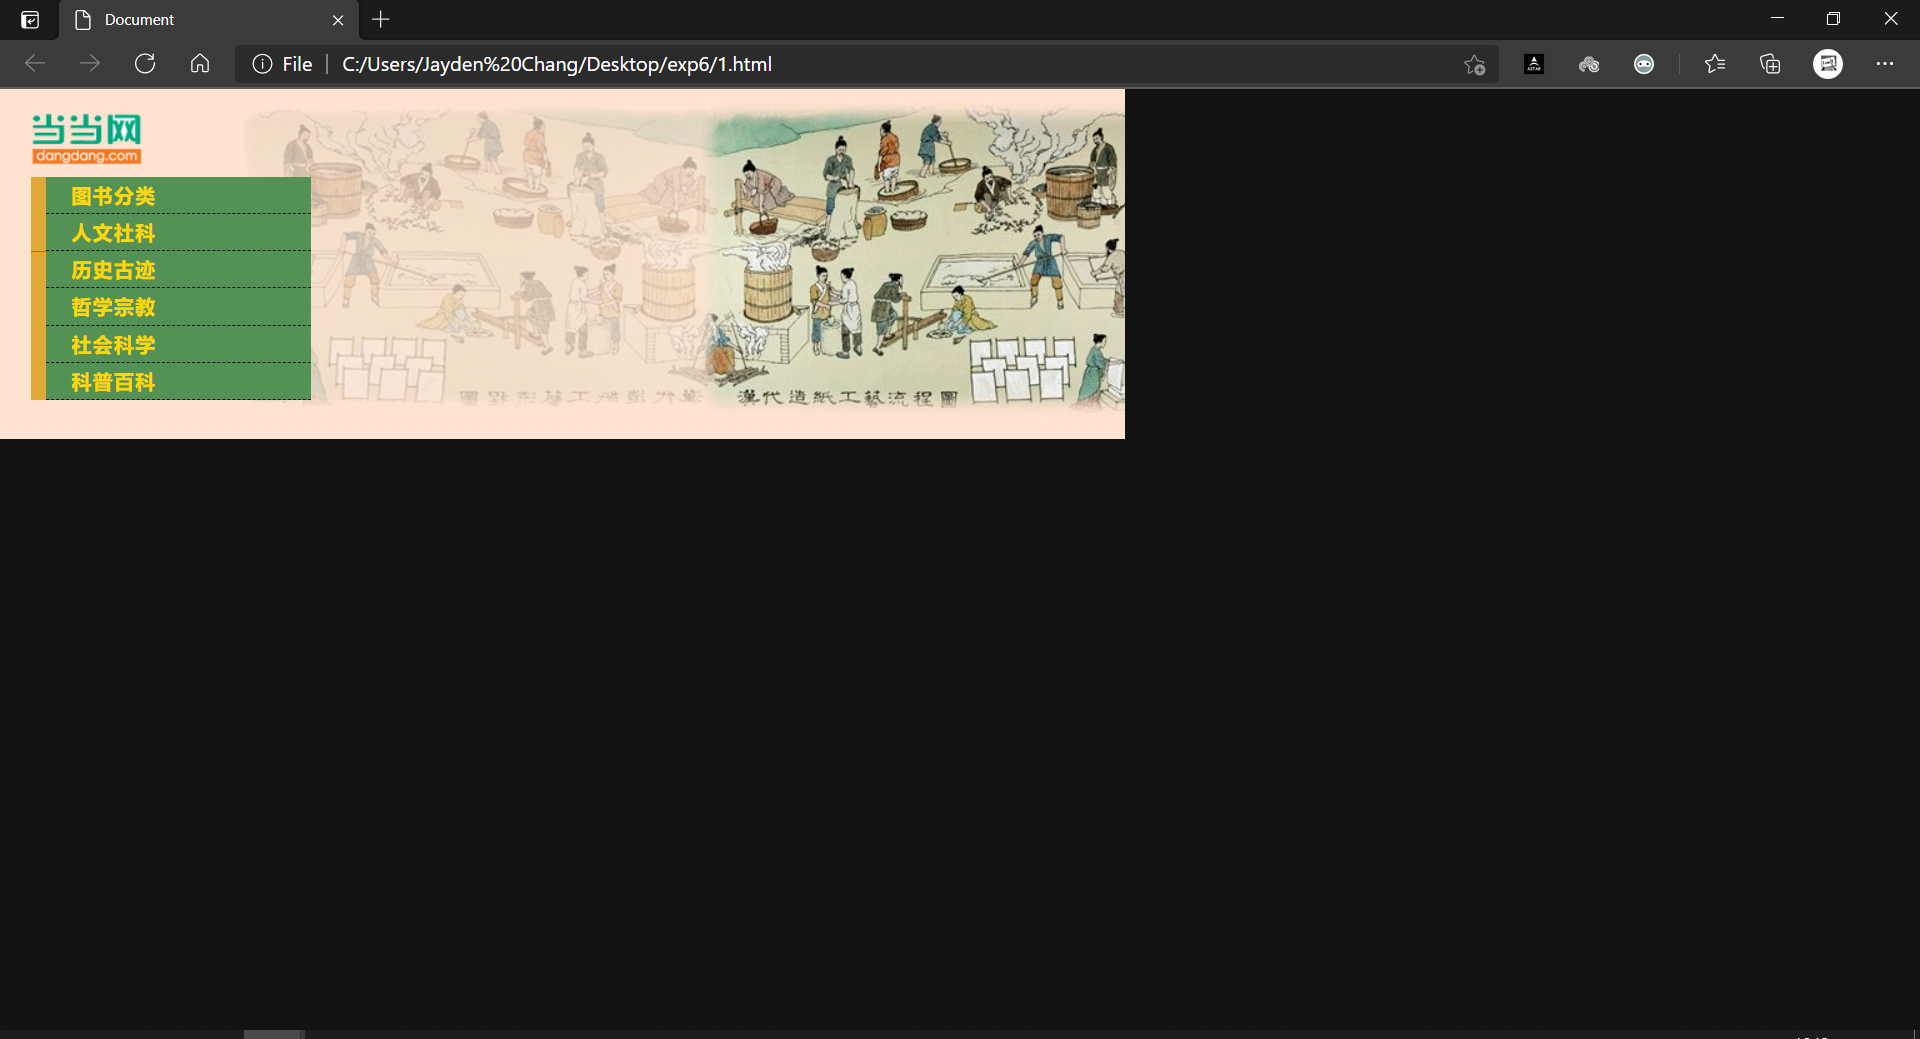Go back to previous page
This screenshot has height=1039, width=1920.
pyautogui.click(x=35, y=64)
